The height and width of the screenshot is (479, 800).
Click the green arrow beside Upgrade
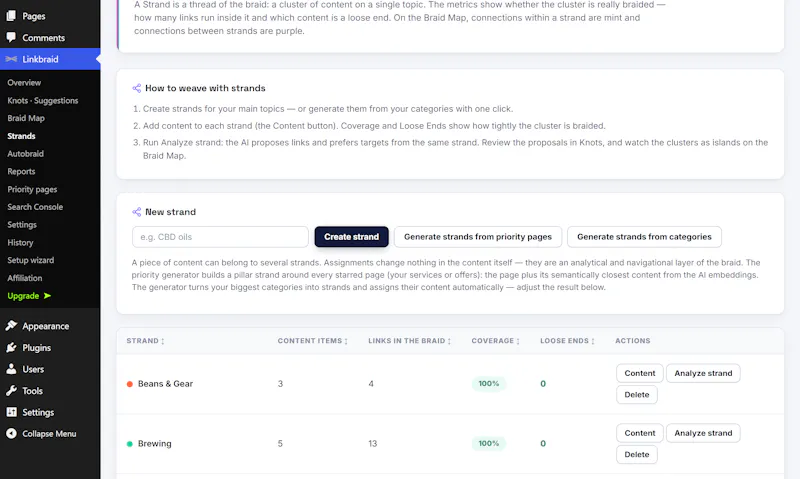point(47,295)
